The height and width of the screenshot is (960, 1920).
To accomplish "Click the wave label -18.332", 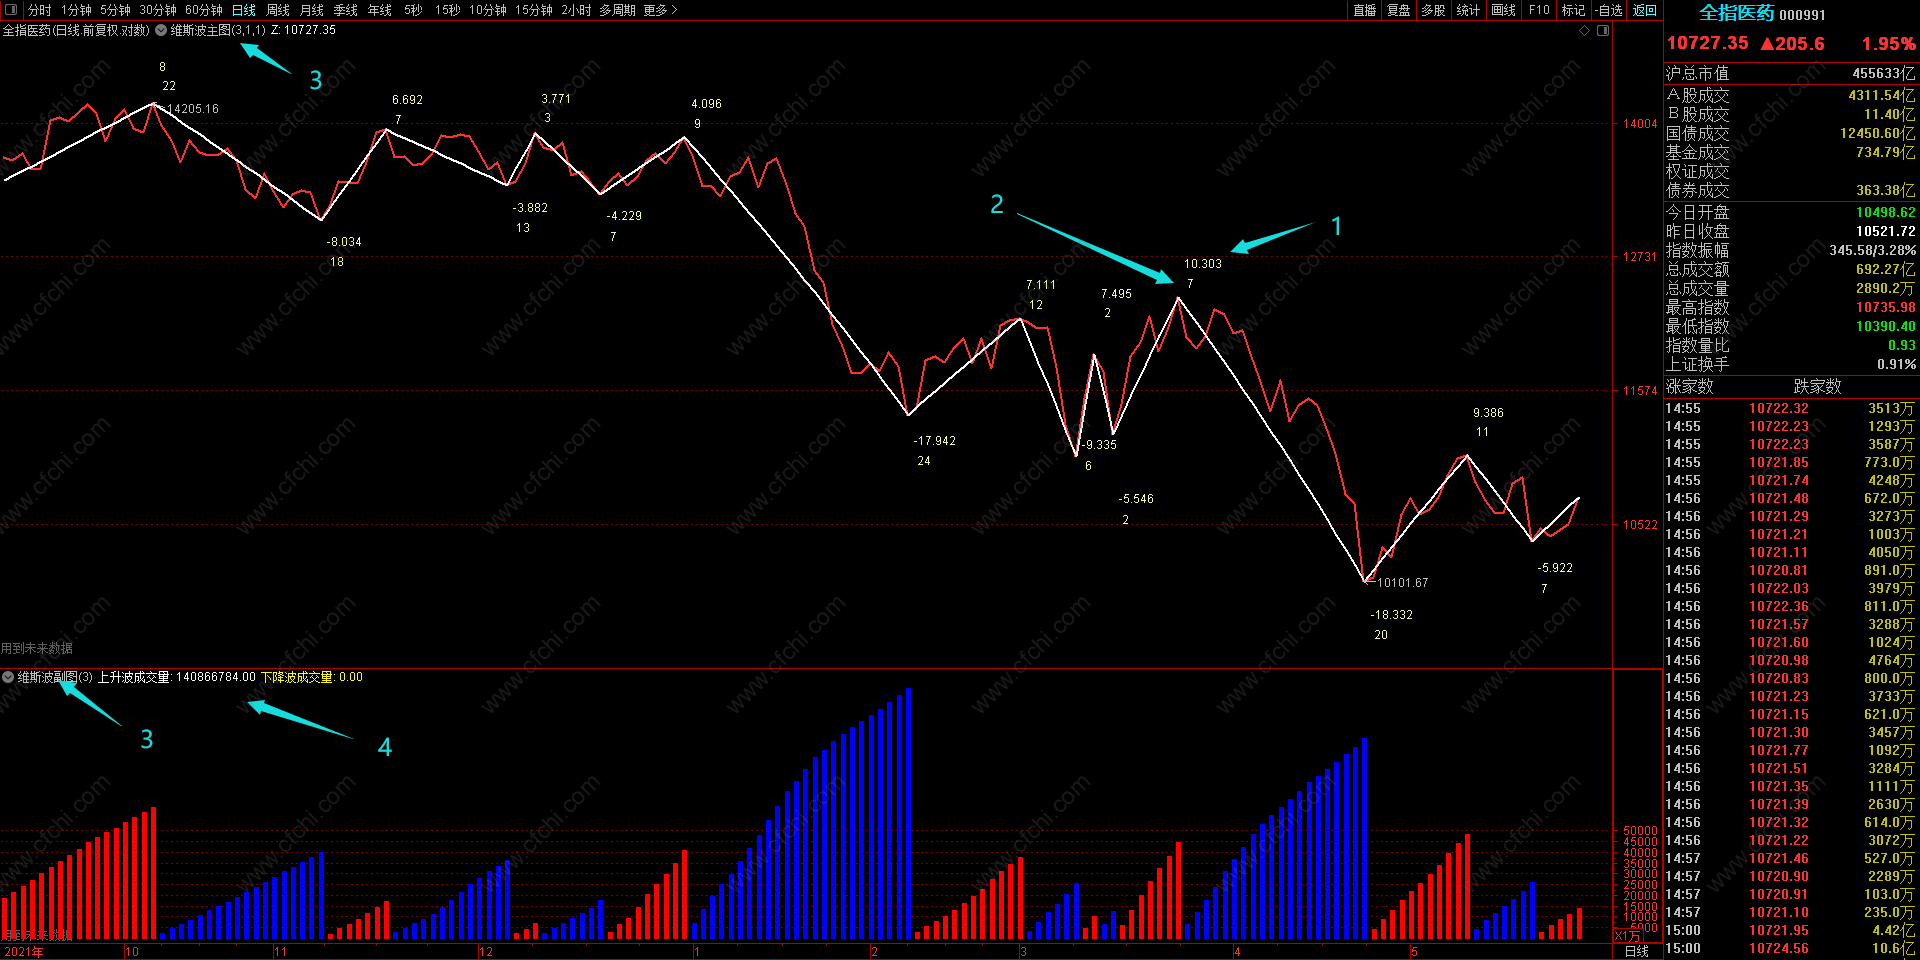I will tap(1391, 615).
